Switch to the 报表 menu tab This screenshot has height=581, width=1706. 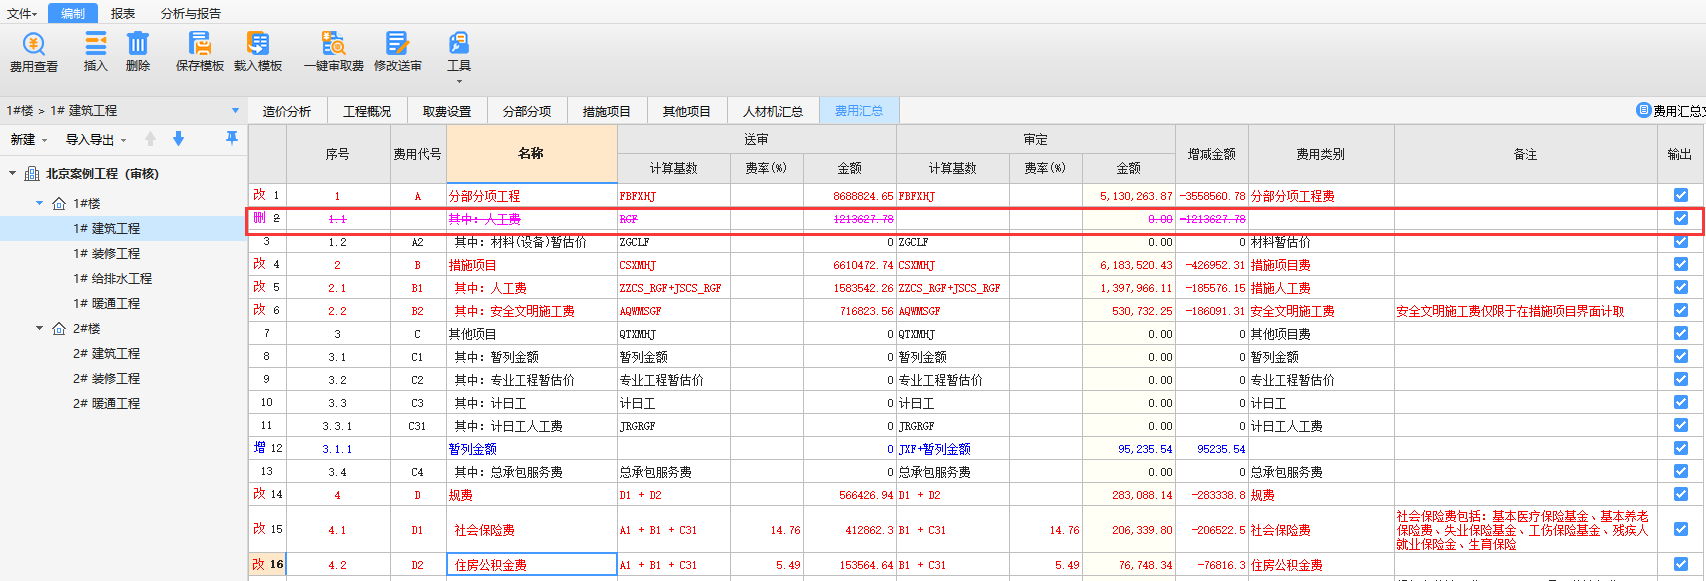123,13
